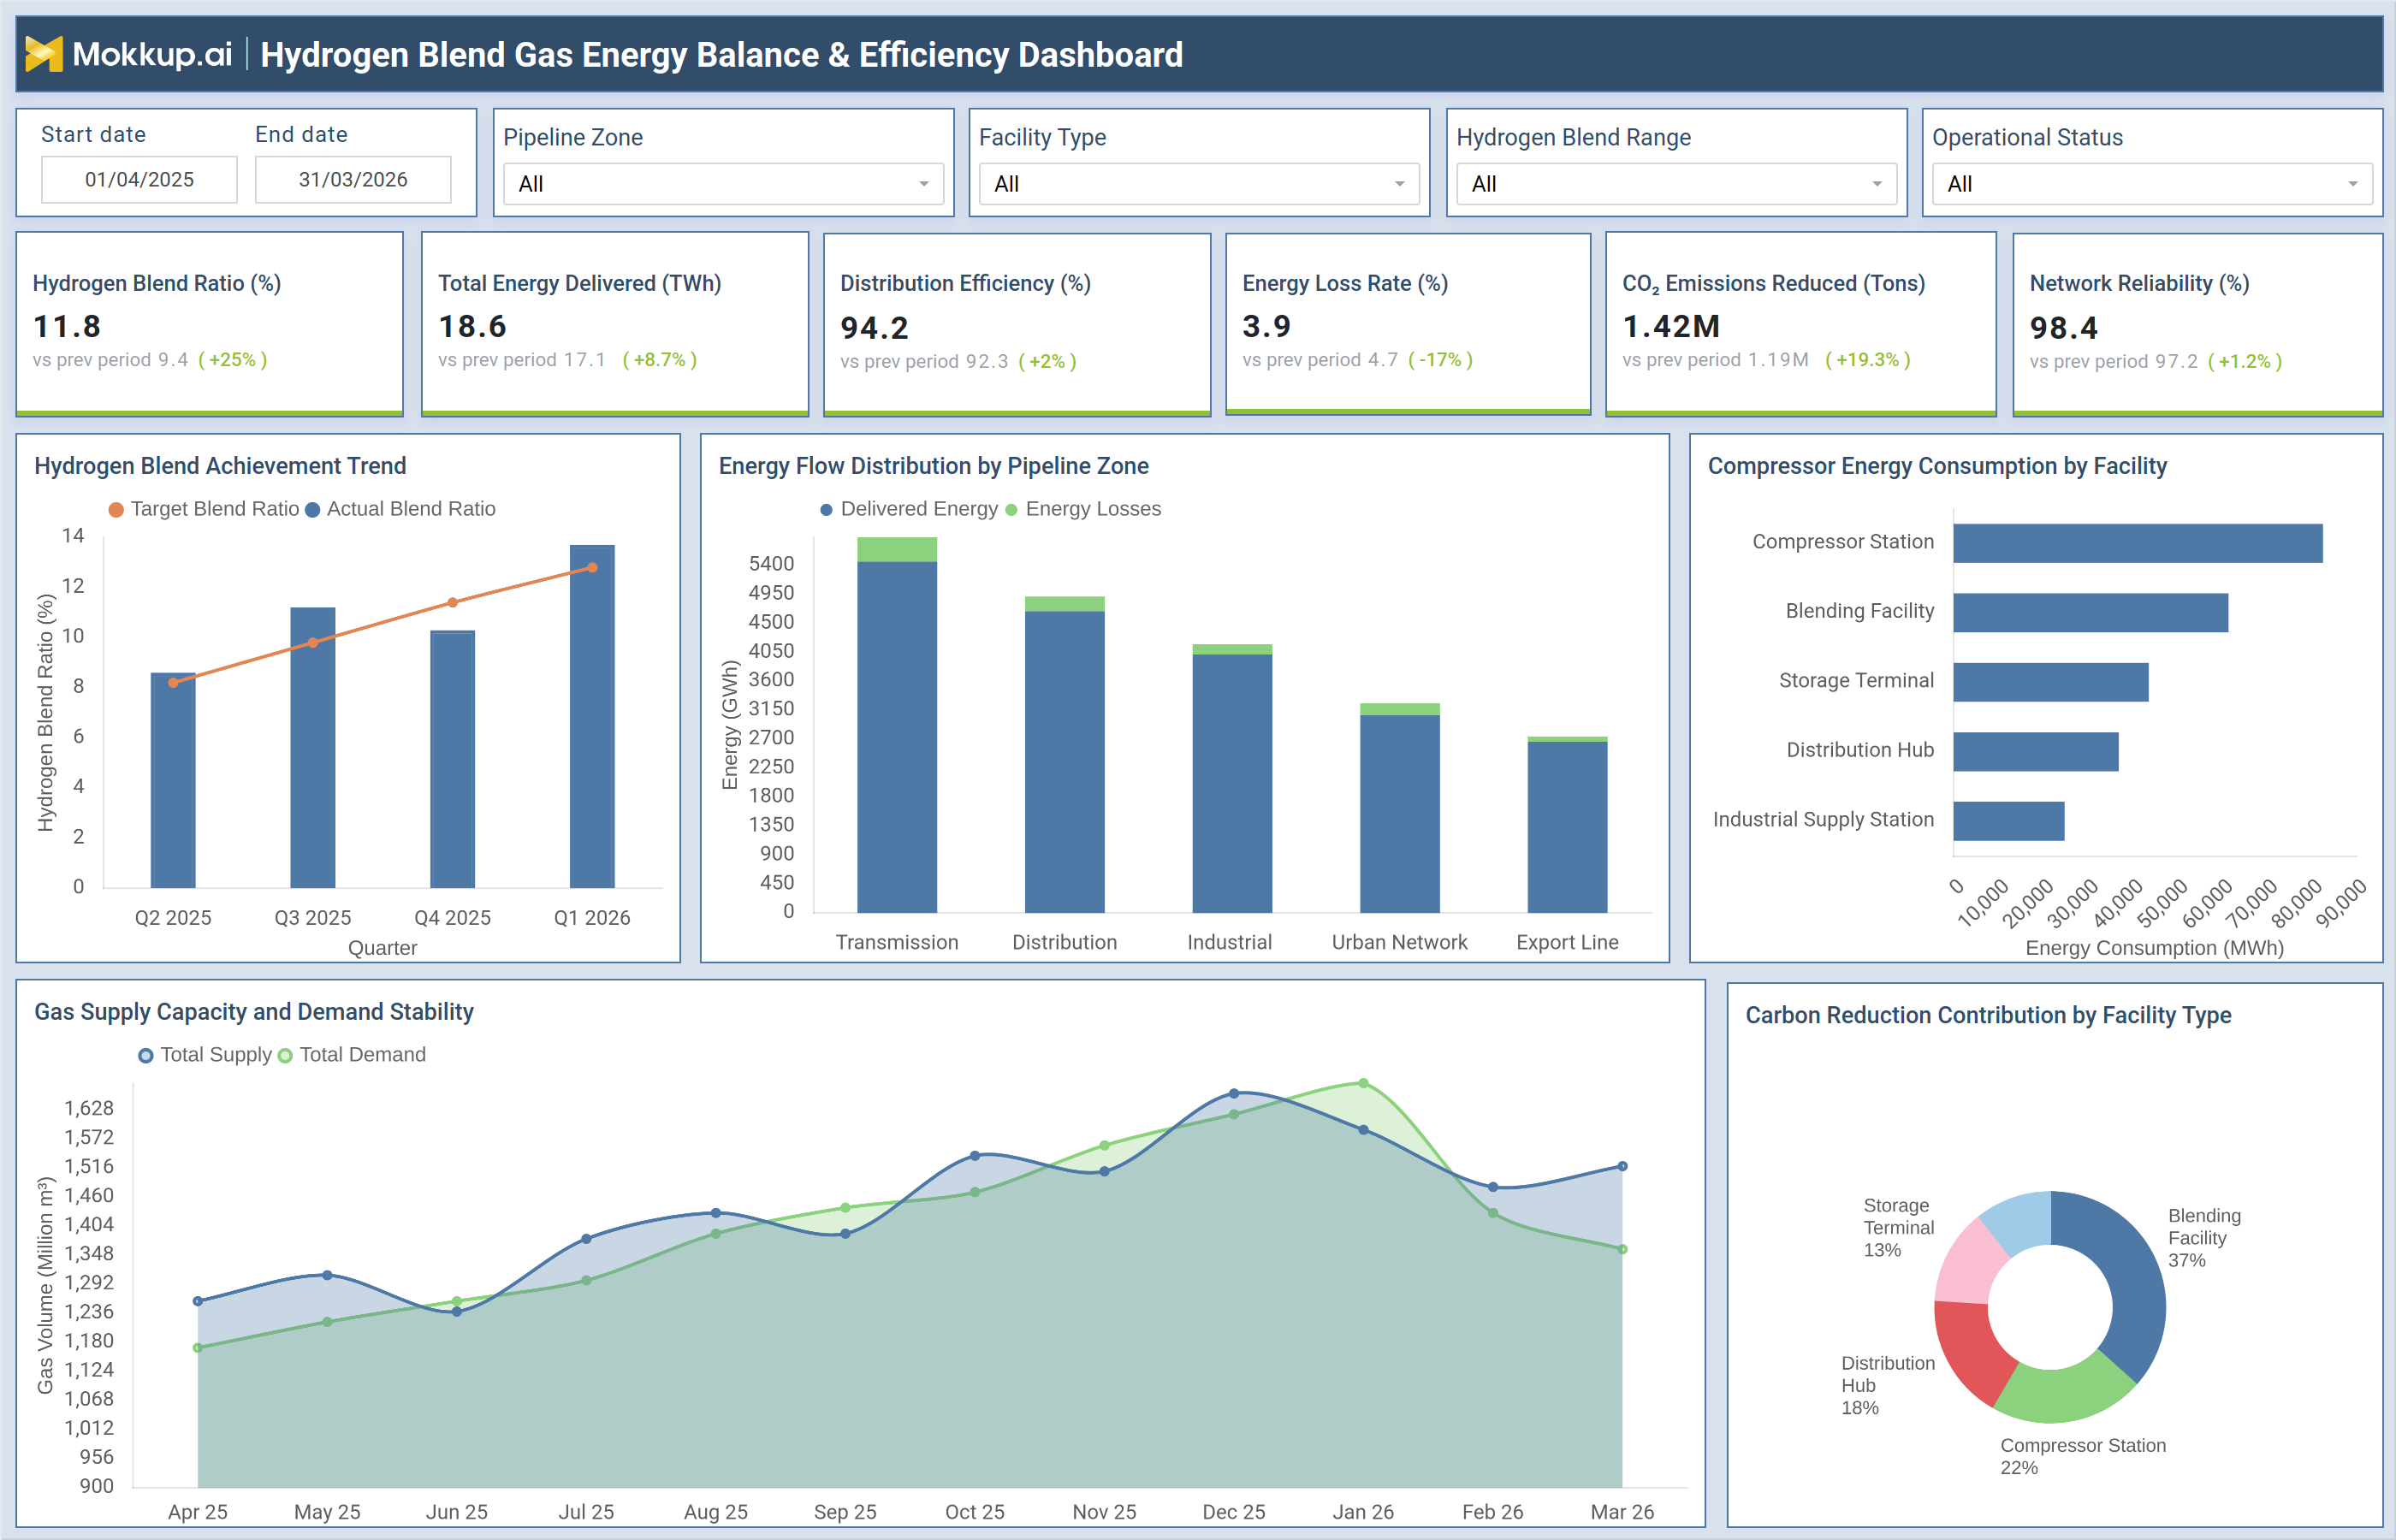The image size is (2396, 1540).
Task: Click the Distribution zone energy bar
Action: point(1065,761)
